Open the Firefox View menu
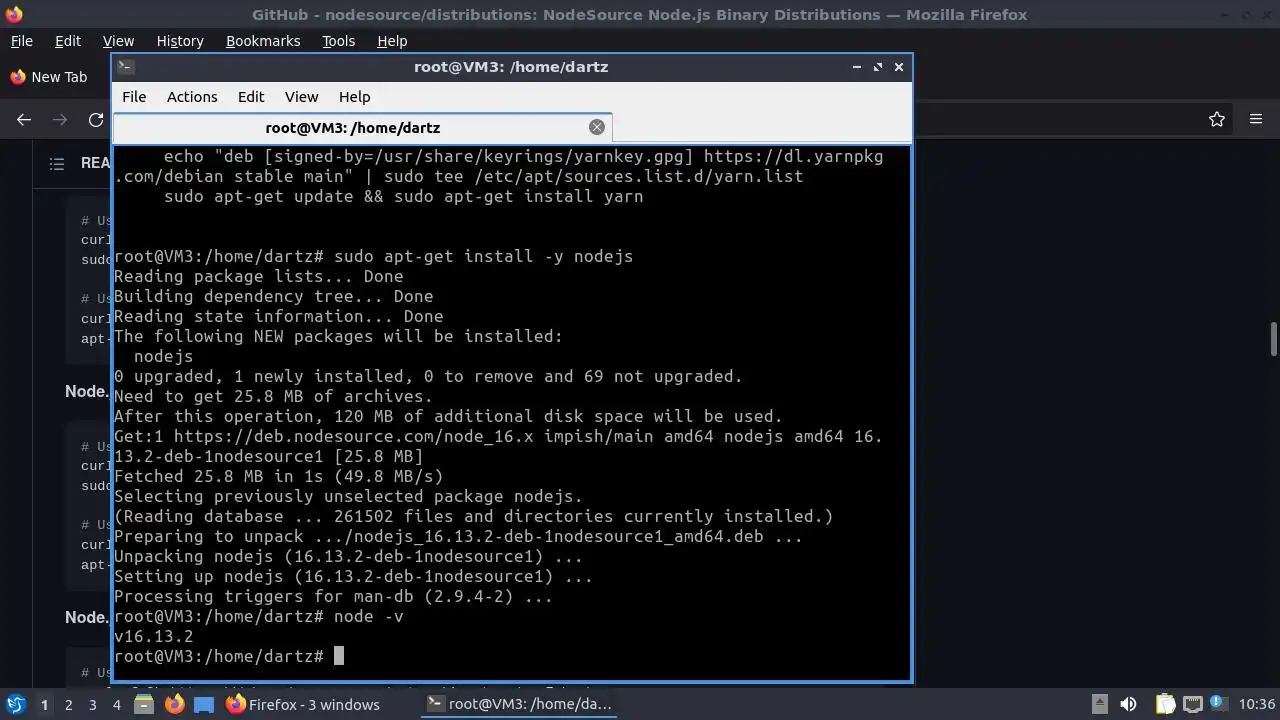Viewport: 1280px width, 720px height. pos(118,41)
